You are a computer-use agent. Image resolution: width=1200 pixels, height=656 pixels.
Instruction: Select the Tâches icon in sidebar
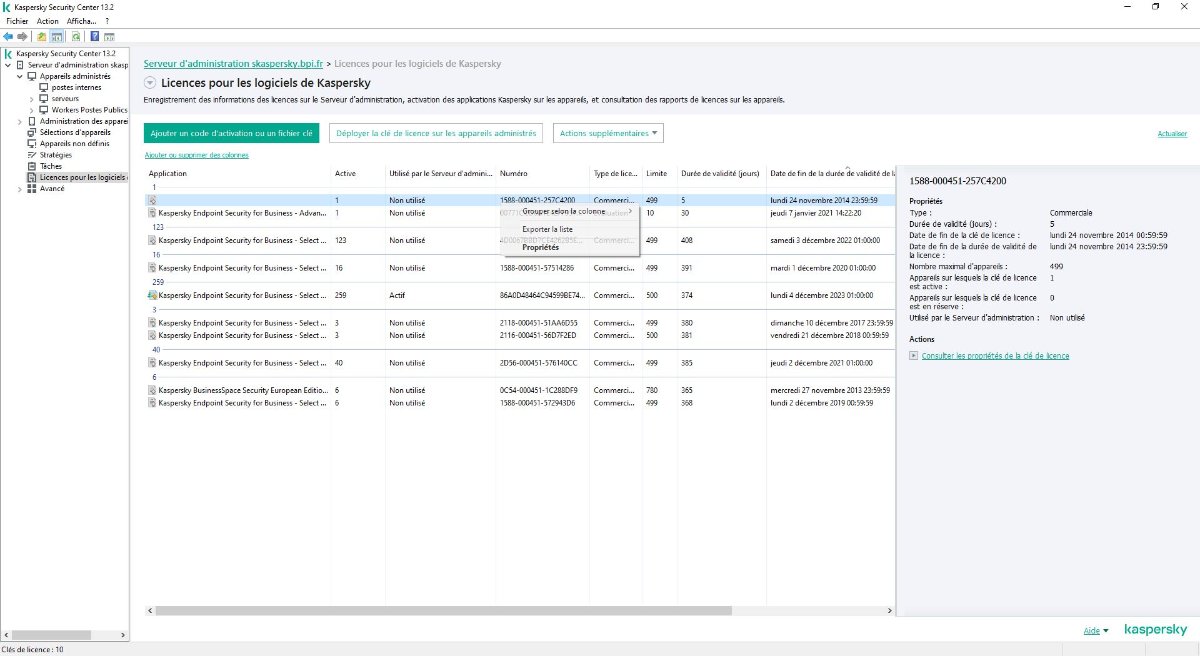click(x=31, y=166)
